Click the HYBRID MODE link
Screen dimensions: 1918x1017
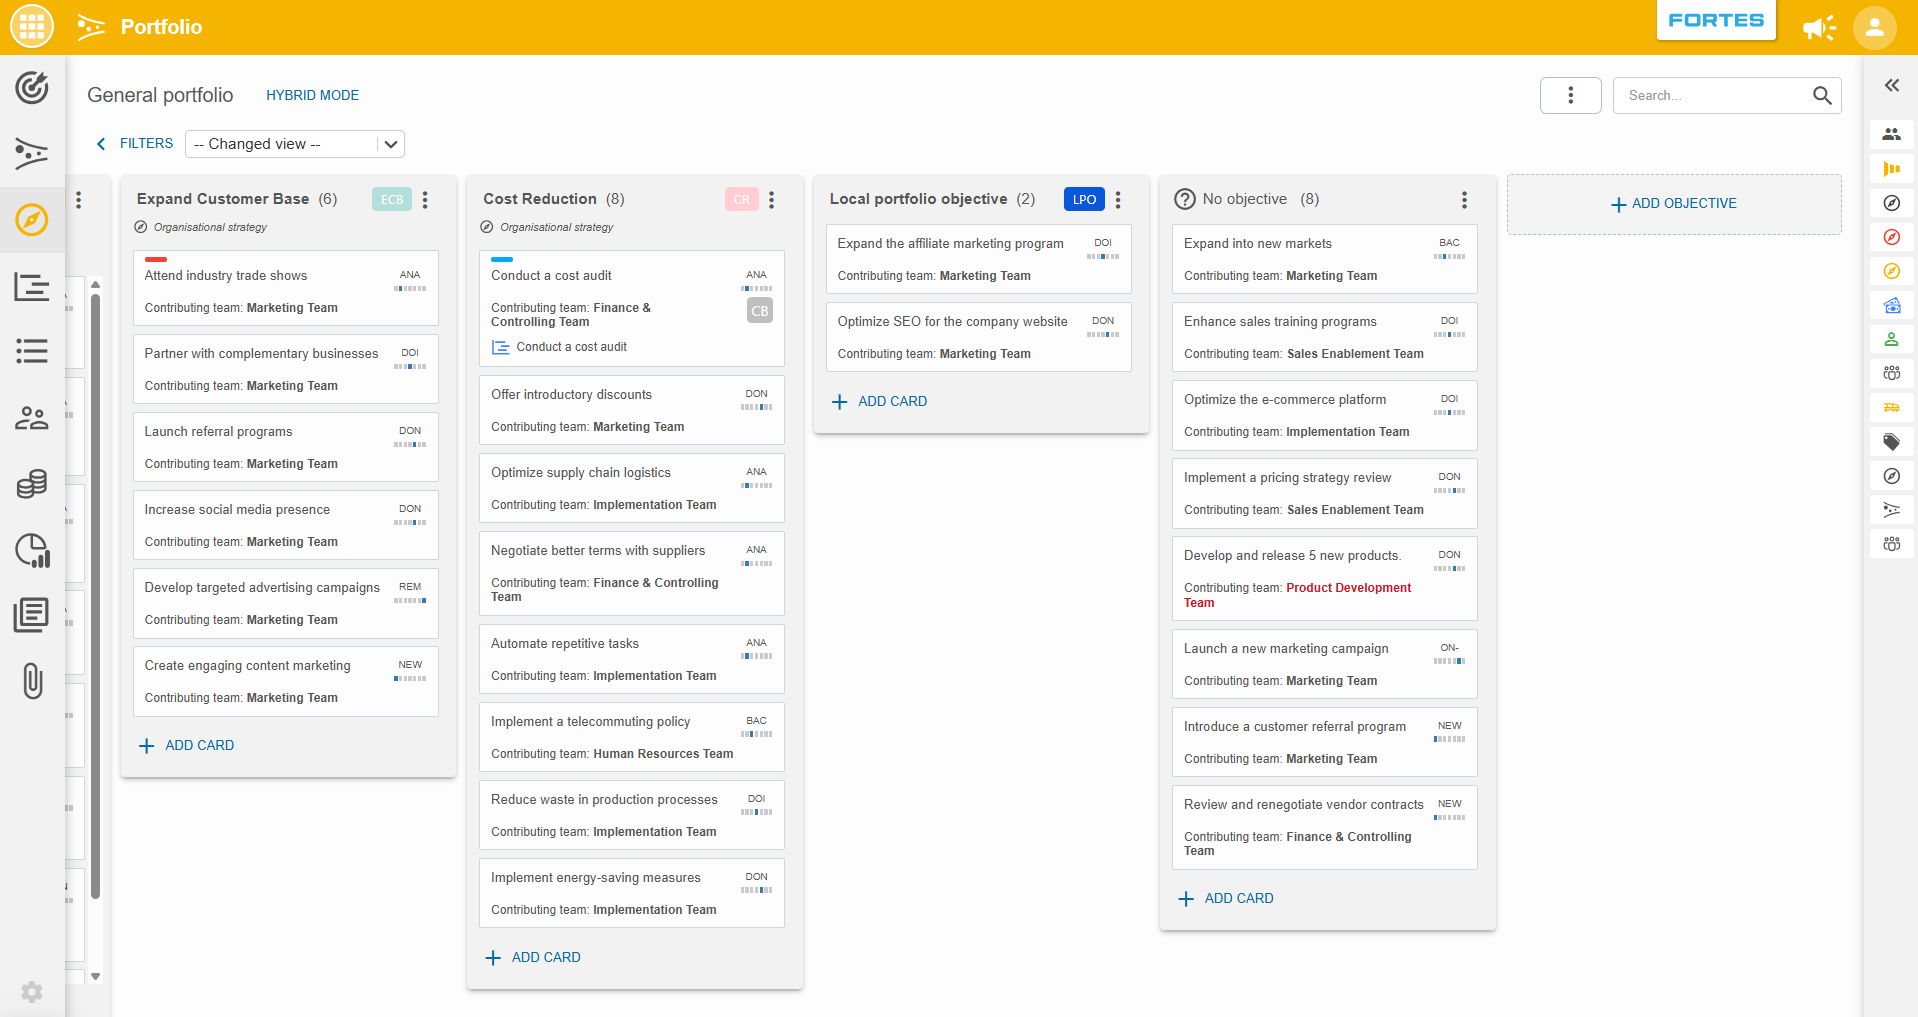(312, 95)
